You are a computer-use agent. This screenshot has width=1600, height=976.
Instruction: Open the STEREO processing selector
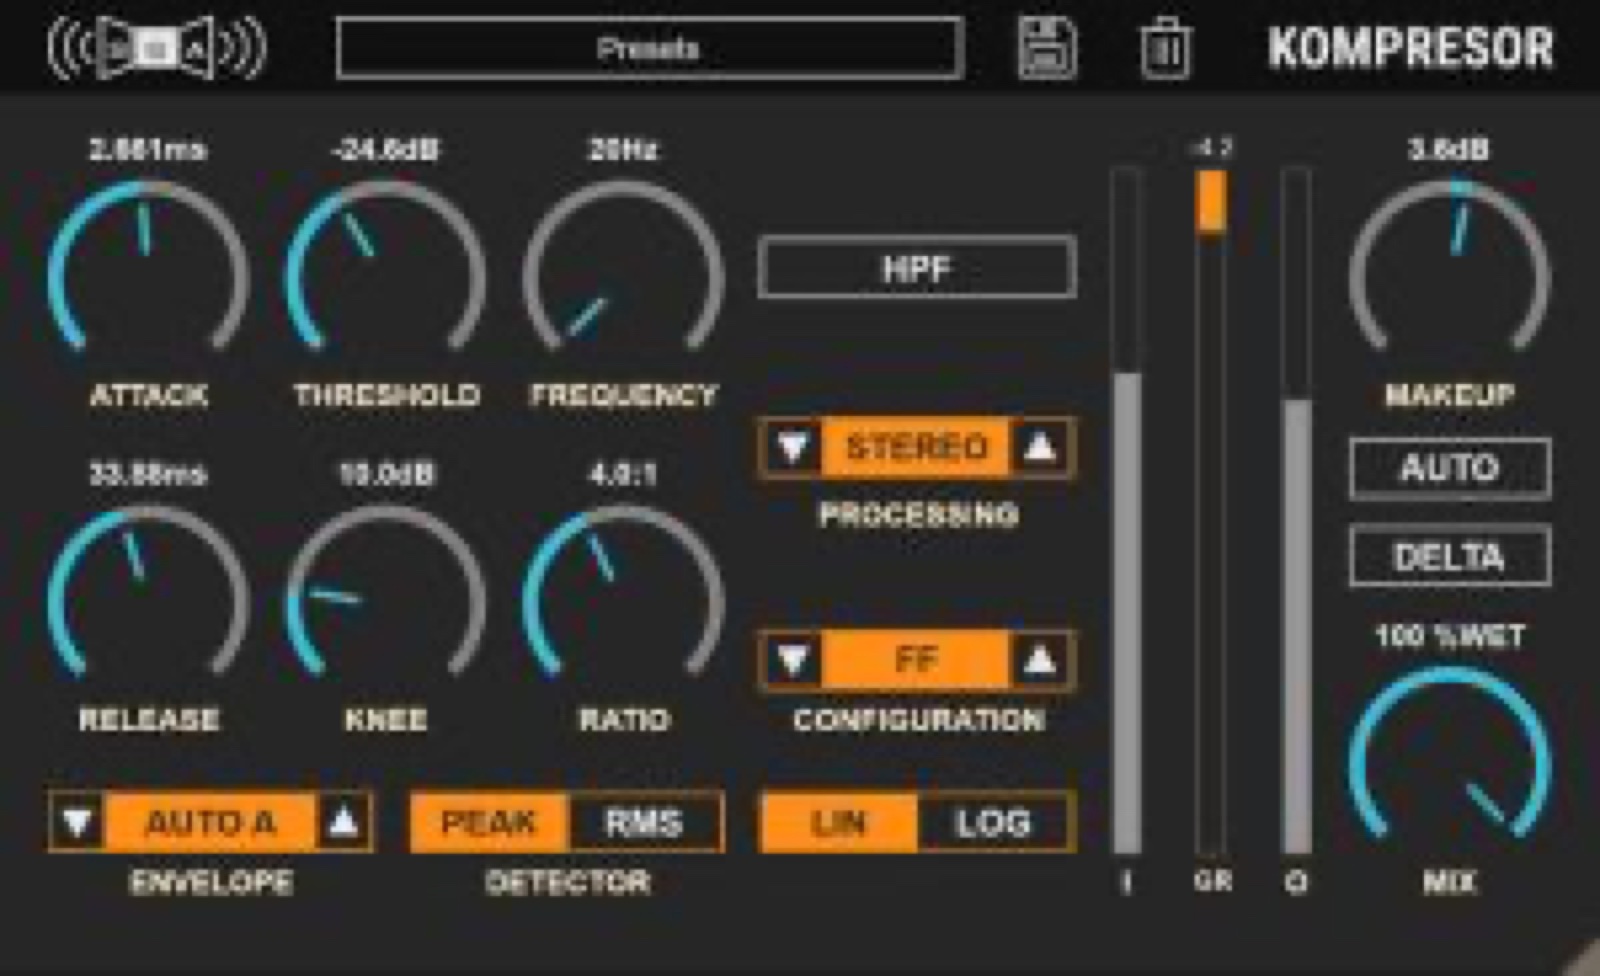click(916, 447)
